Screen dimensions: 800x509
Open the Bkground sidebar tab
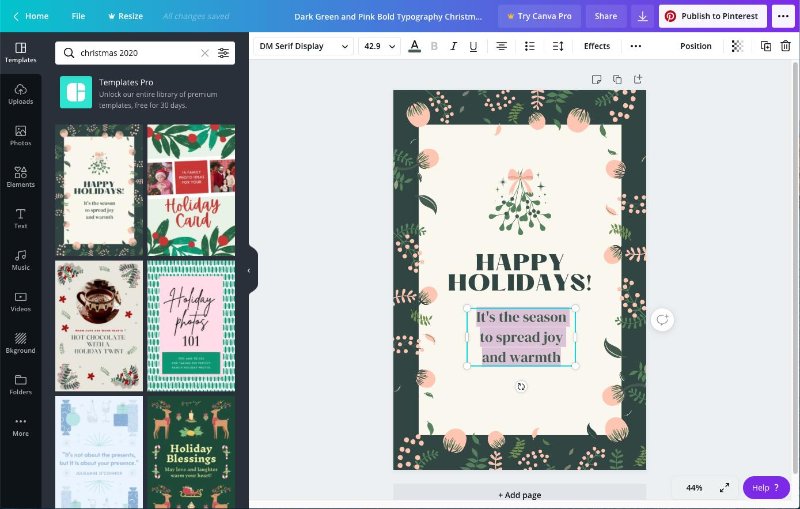click(x=20, y=343)
